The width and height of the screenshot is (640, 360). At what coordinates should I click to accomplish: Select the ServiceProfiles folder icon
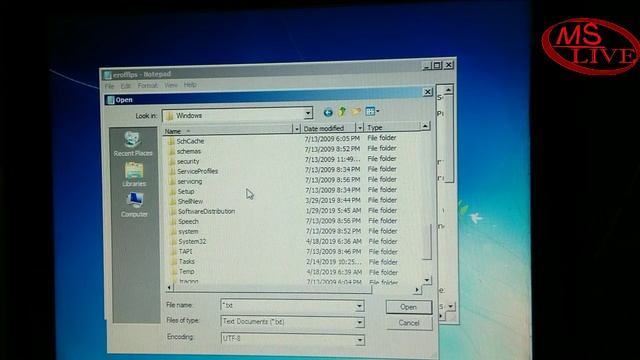coord(172,171)
